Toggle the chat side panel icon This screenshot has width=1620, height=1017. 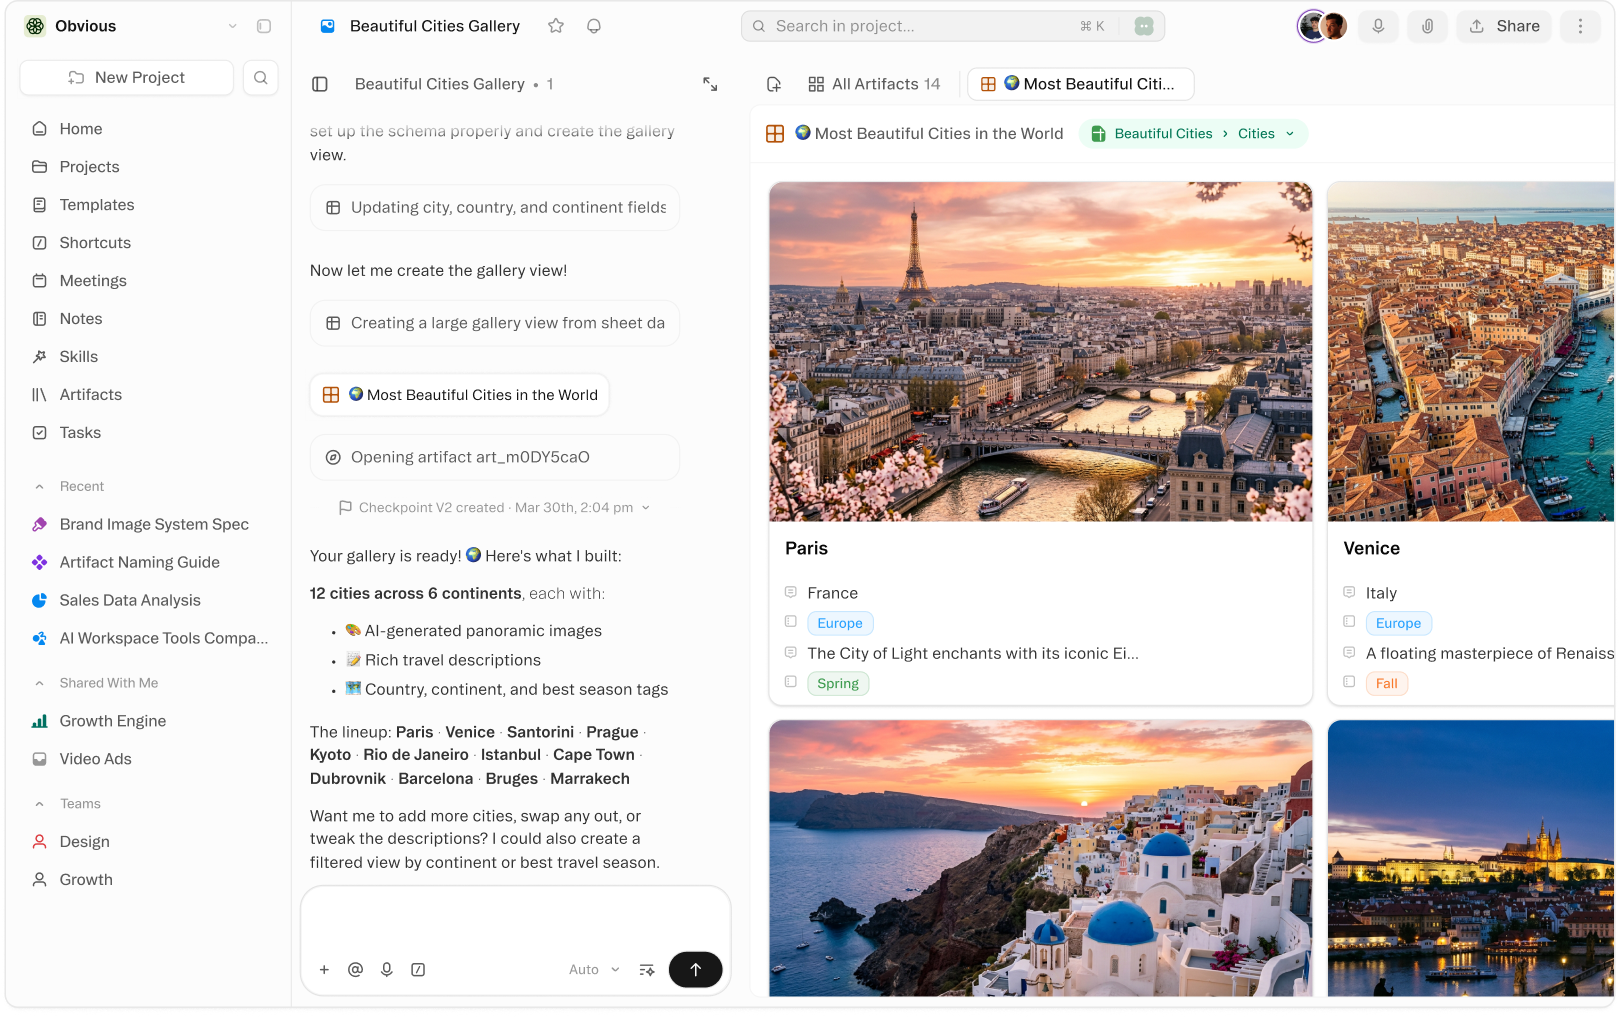[x=320, y=84]
